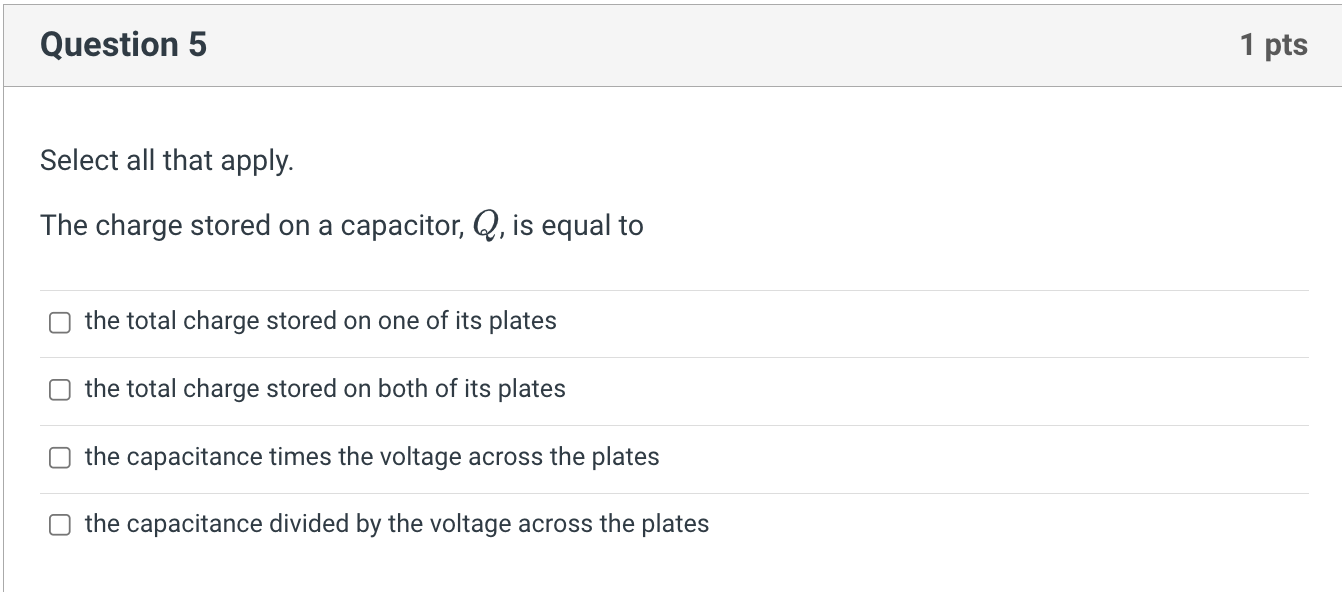
Task: Click the first answer row text
Action: (320, 321)
